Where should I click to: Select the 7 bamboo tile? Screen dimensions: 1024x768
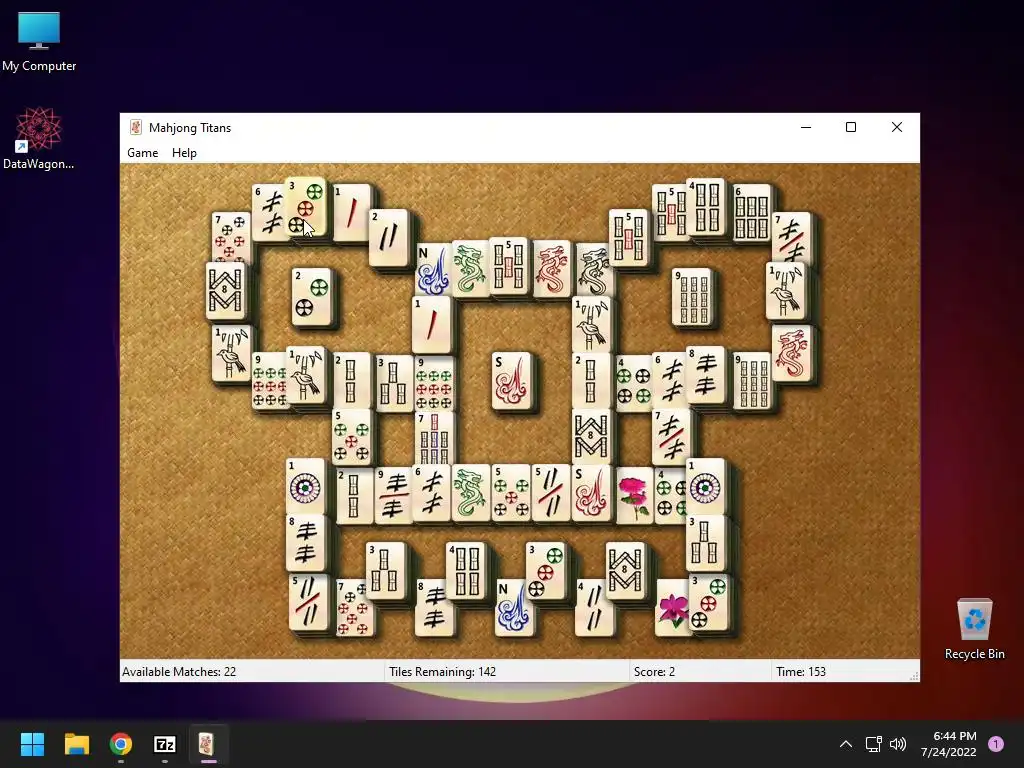pyautogui.click(x=435, y=438)
